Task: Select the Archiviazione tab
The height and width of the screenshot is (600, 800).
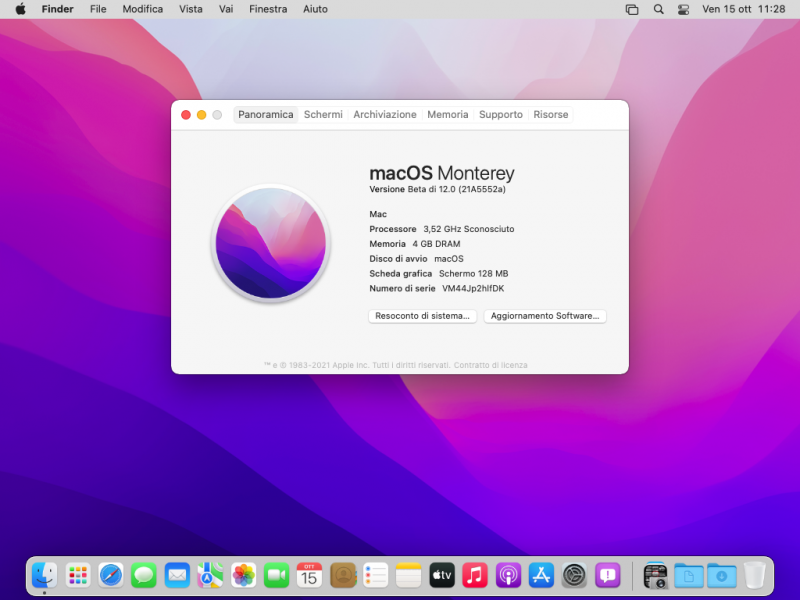Action: 385,114
